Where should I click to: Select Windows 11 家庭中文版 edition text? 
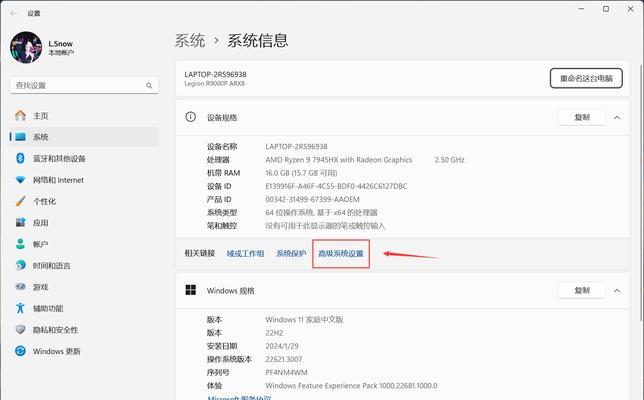tap(304, 320)
